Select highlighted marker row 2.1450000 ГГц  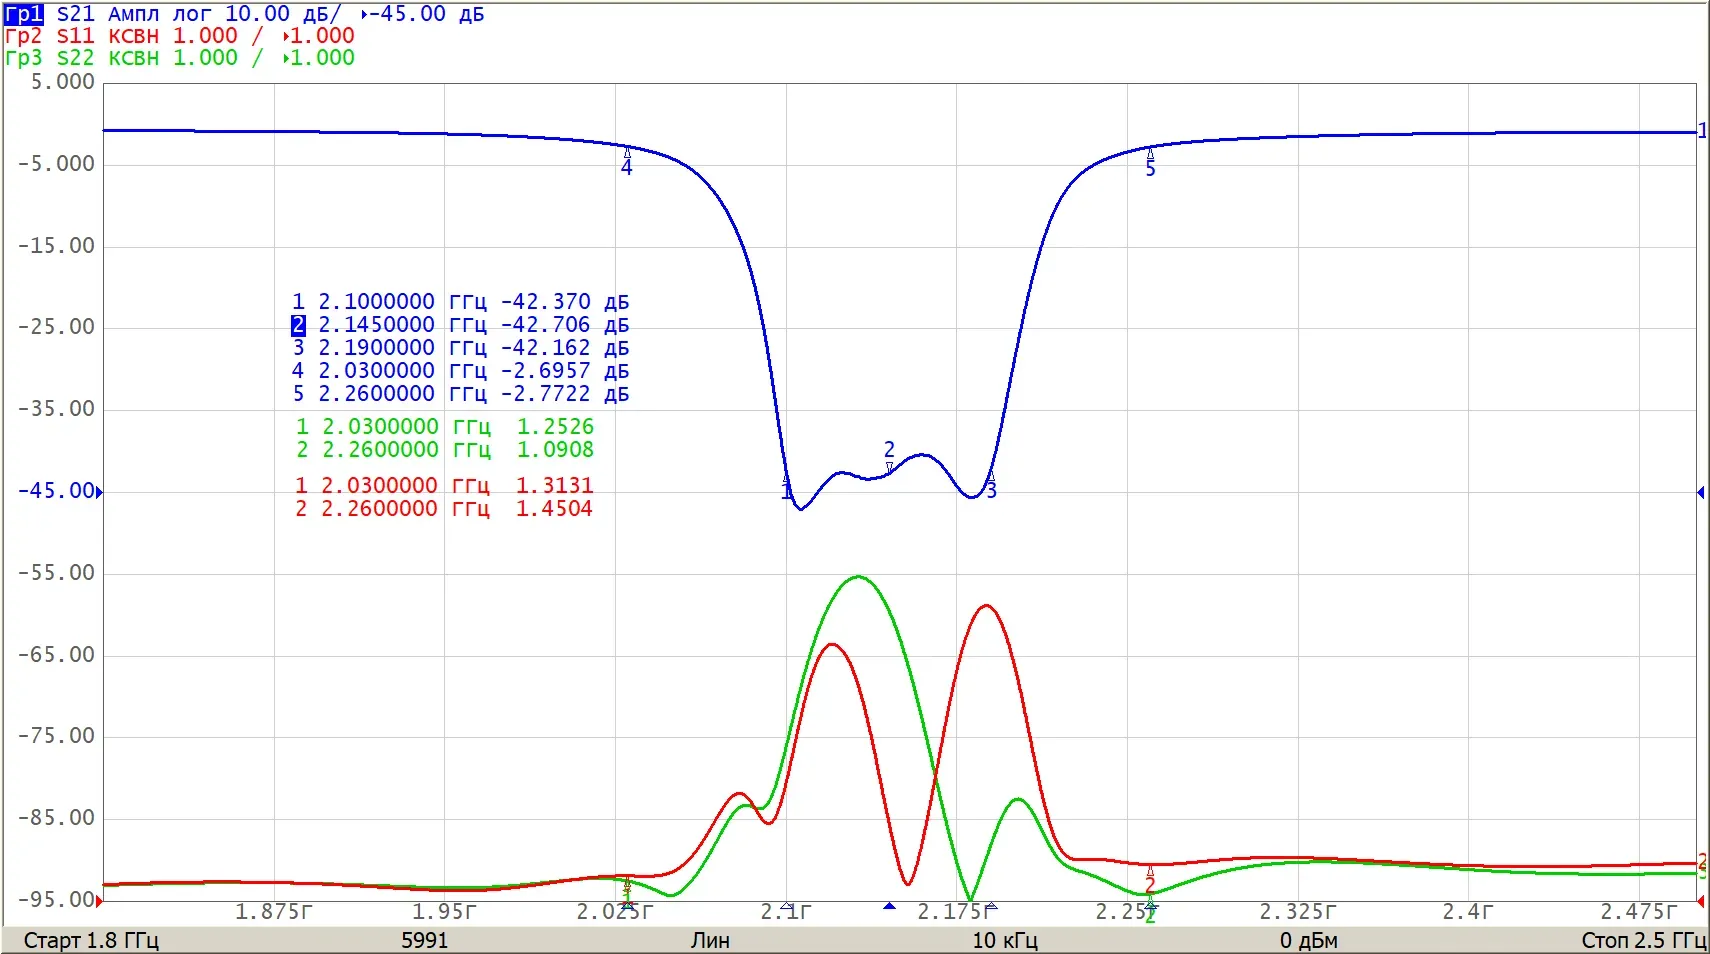pyautogui.click(x=460, y=325)
